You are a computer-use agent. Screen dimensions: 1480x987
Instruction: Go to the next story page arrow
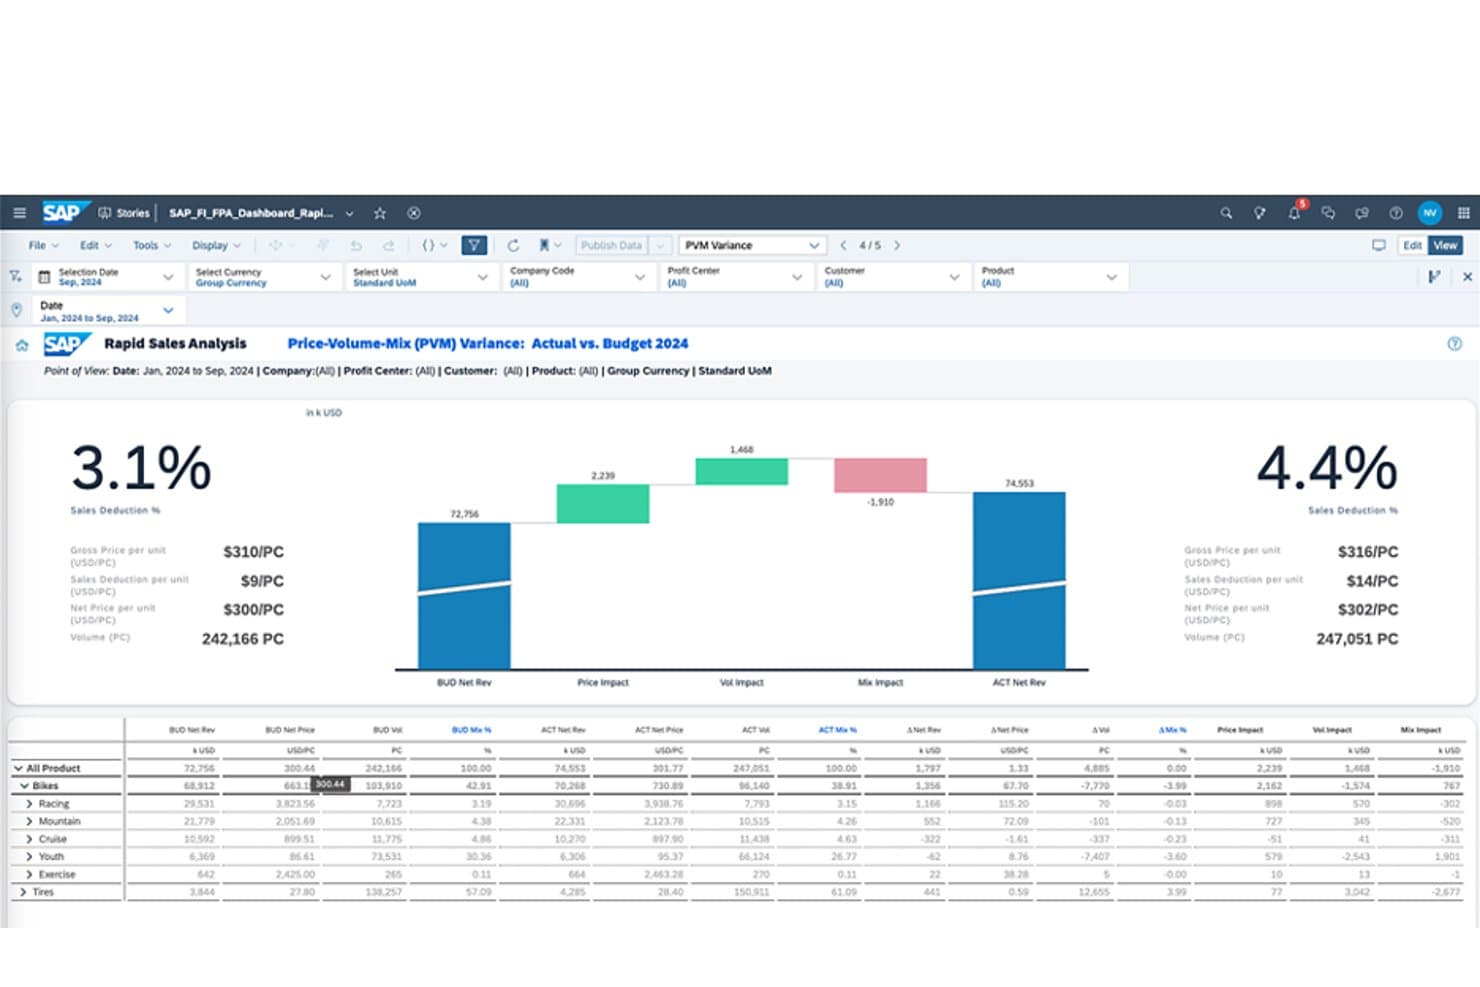coord(897,245)
